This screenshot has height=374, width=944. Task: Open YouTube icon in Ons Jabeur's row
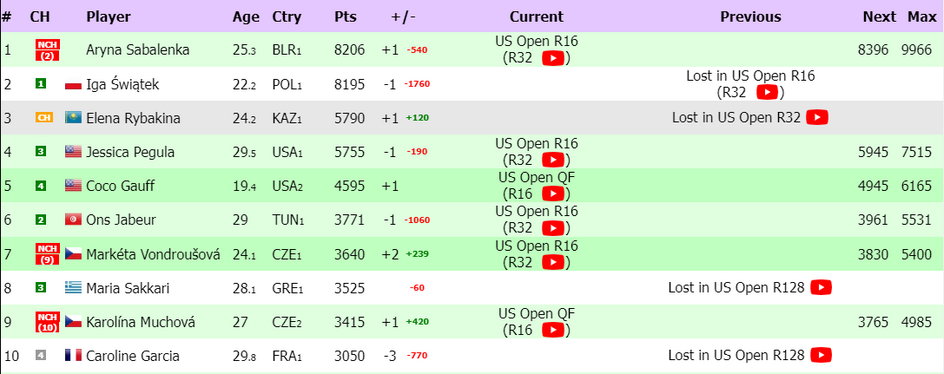tap(553, 228)
